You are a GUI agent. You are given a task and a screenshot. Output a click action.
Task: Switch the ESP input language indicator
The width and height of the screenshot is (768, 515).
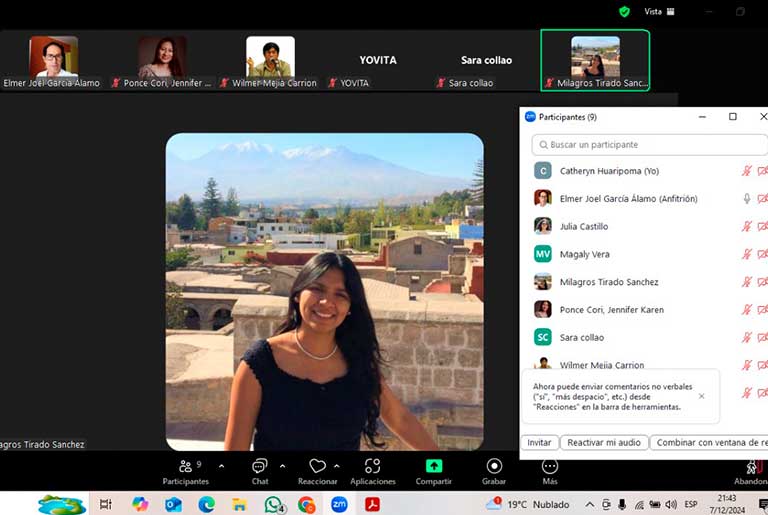[x=691, y=504]
